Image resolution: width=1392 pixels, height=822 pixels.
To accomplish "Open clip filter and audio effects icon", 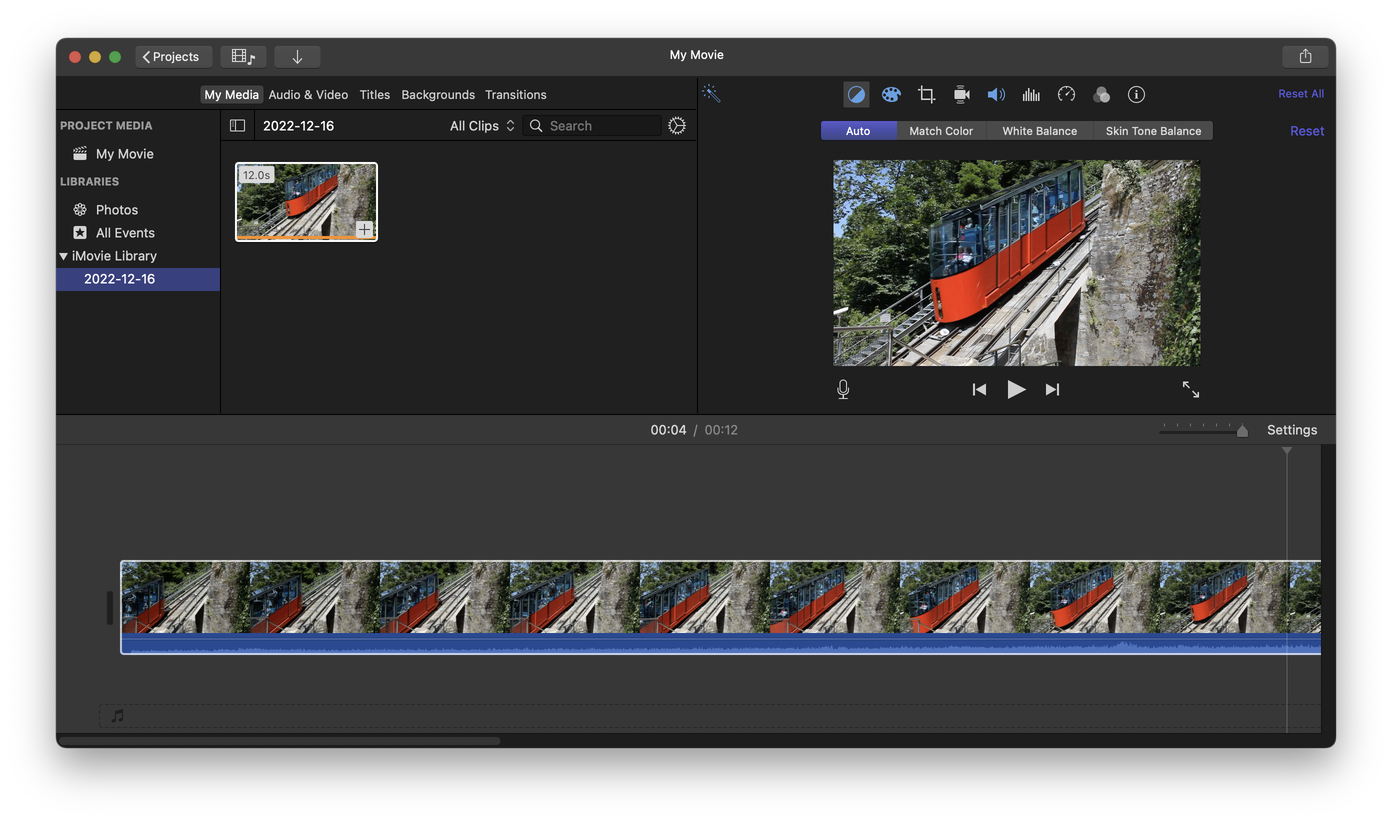I will [x=1101, y=94].
